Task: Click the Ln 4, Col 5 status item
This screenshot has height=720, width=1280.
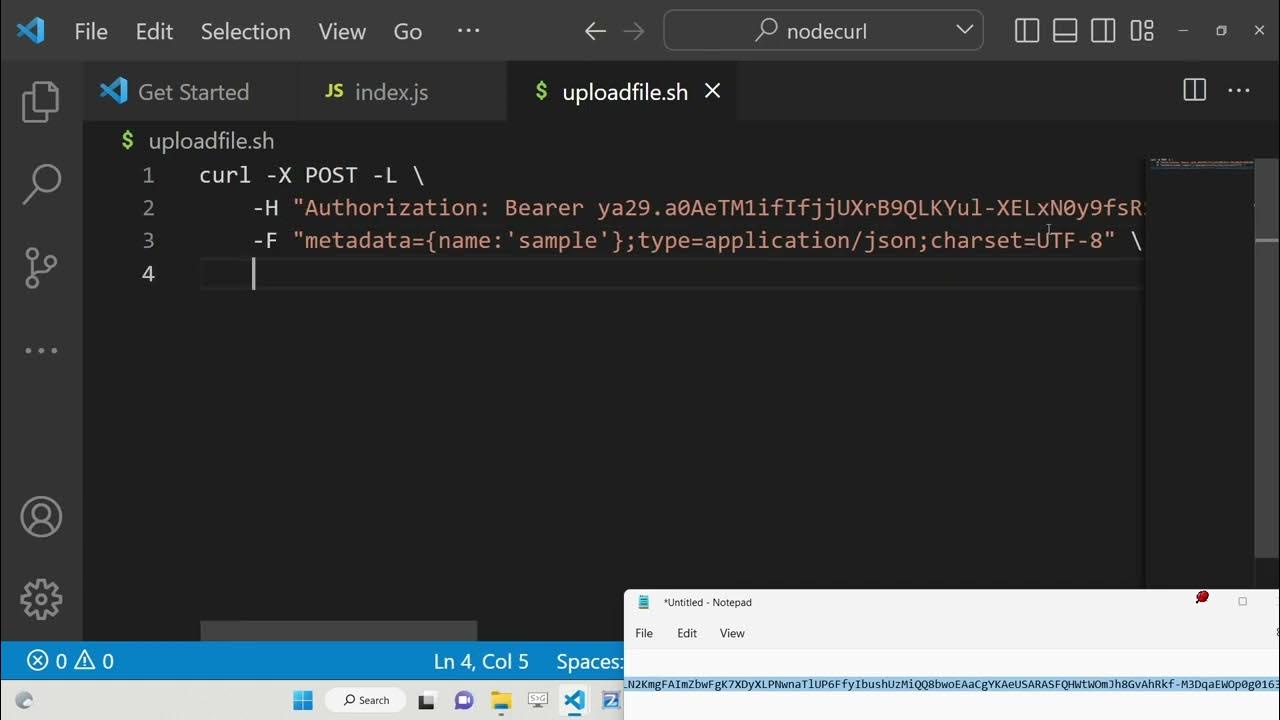Action: (x=481, y=661)
